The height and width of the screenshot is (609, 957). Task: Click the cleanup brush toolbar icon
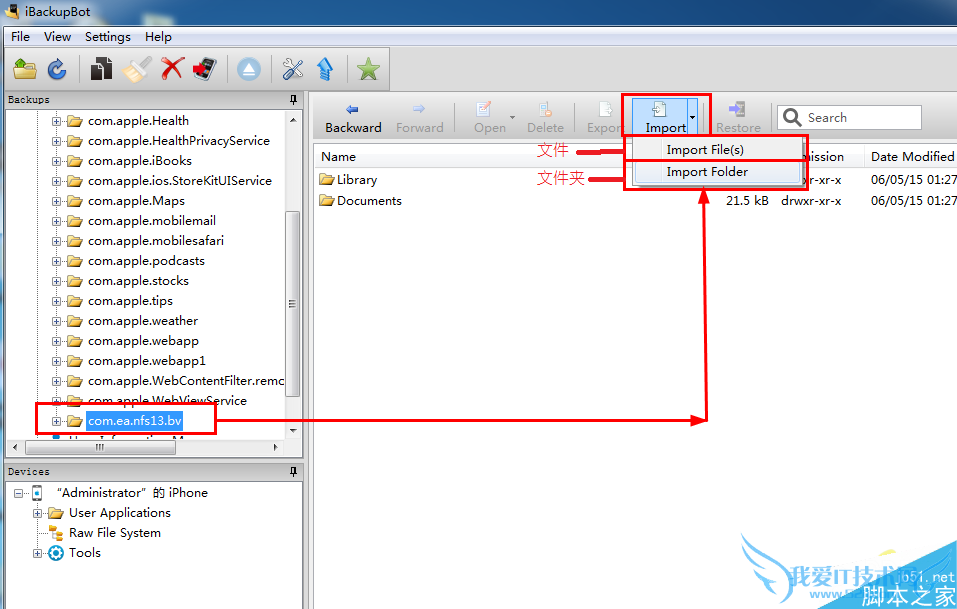[137, 69]
